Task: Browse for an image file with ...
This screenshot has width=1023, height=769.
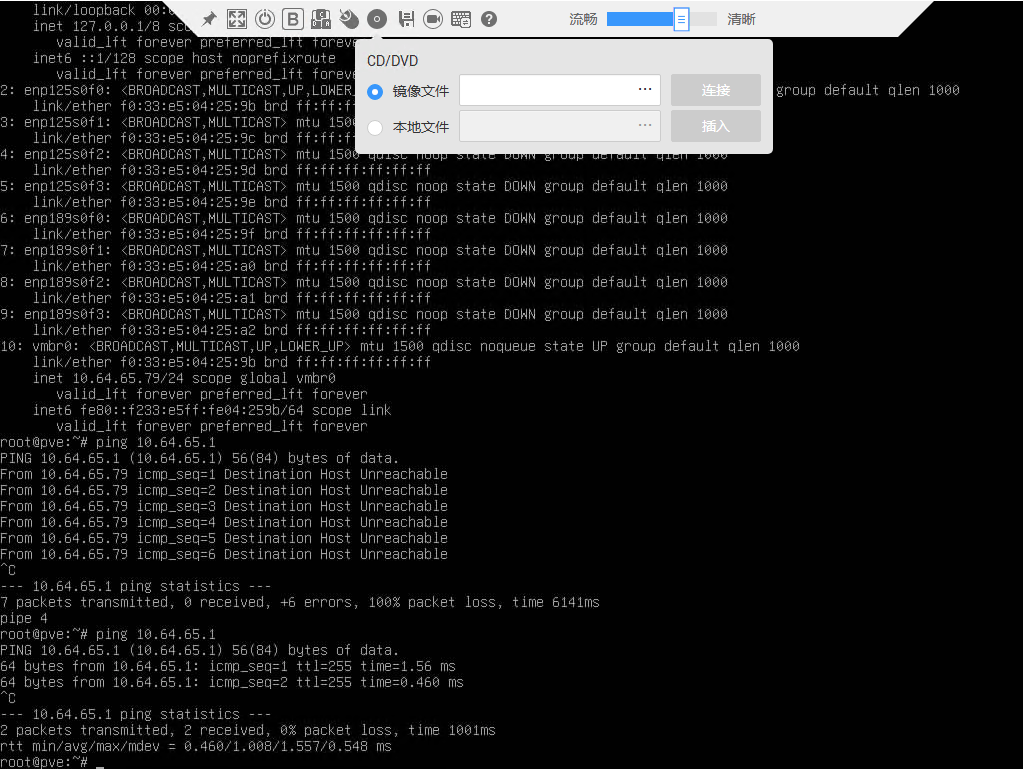Action: coord(645,90)
